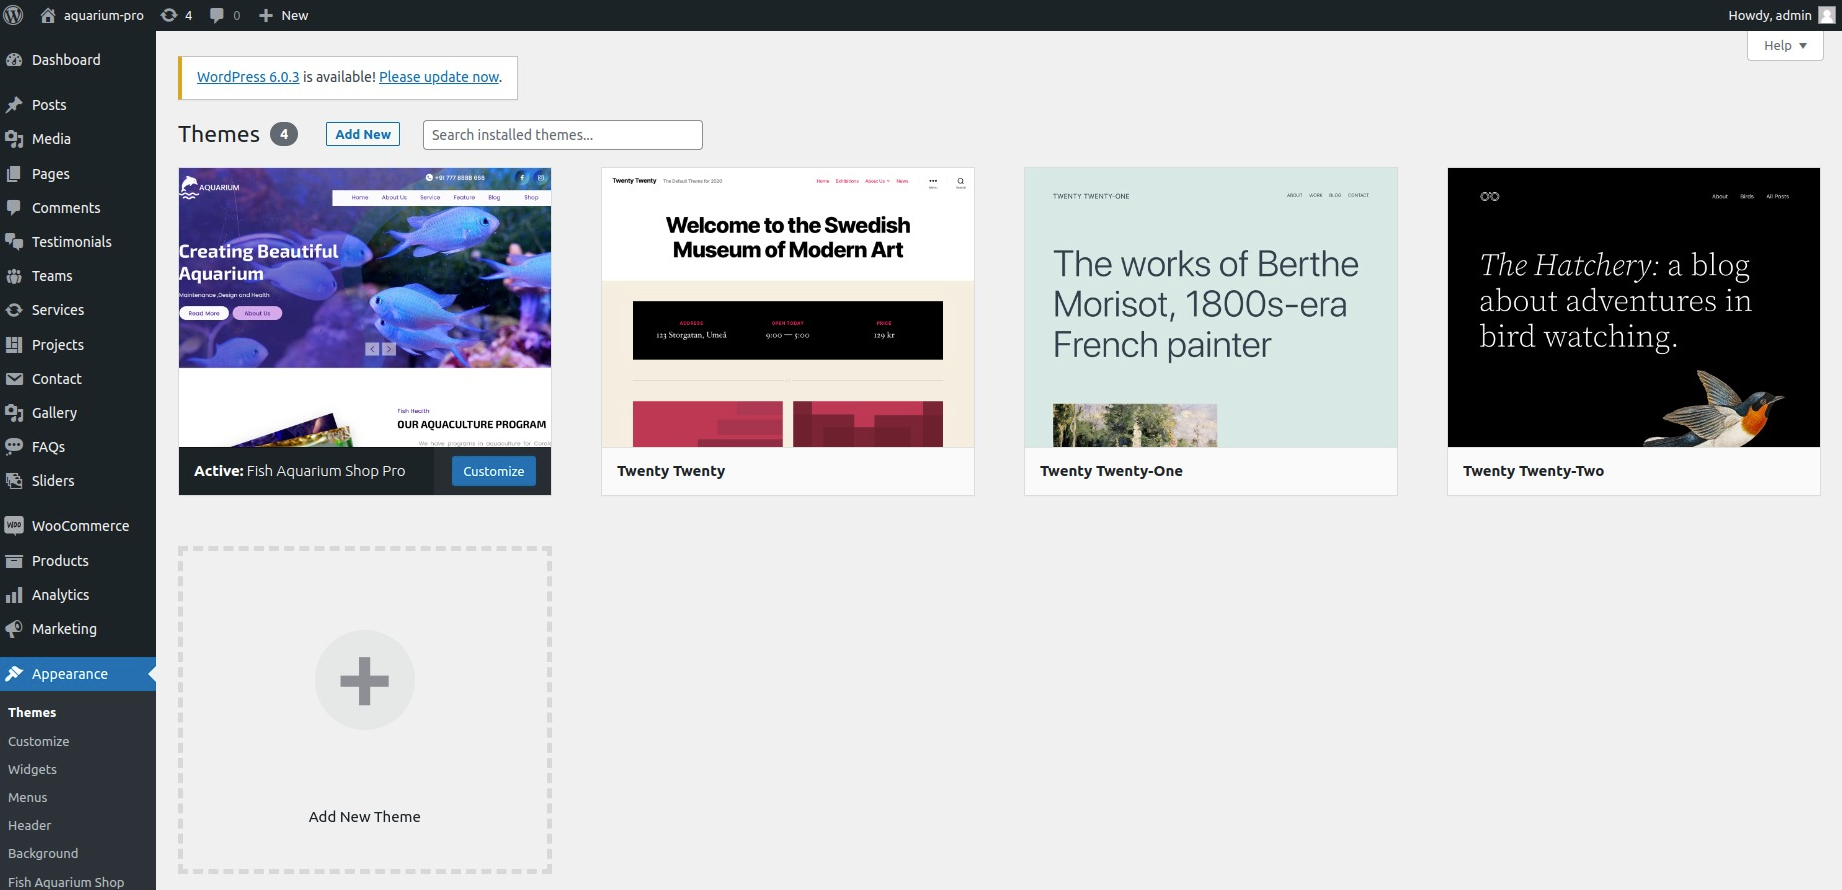Open the aquarium-pro site home icon
Screen dimensions: 1842x890
click(48, 15)
